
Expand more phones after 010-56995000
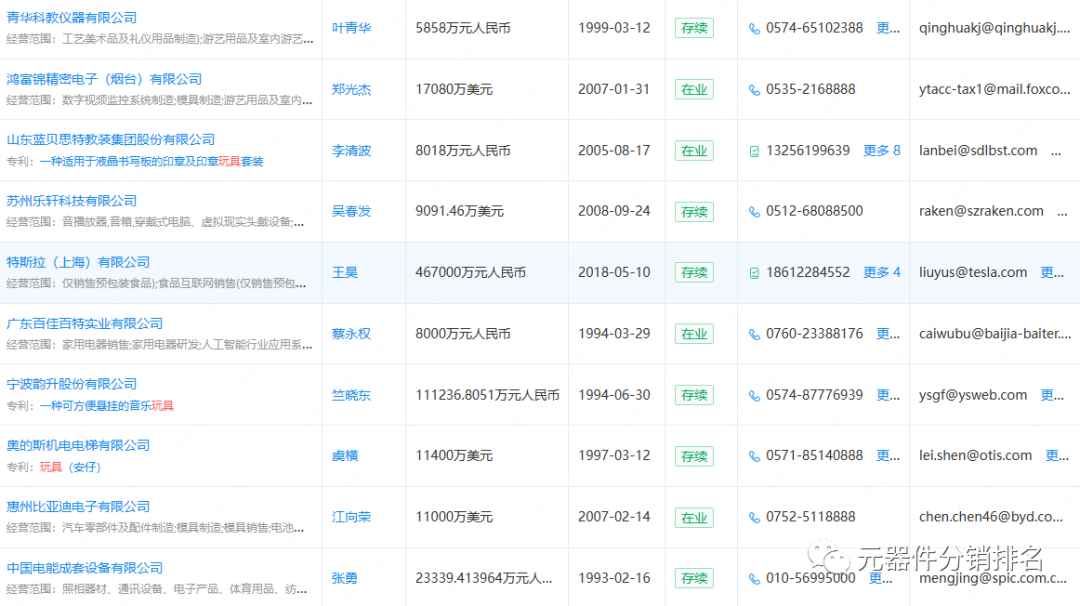[880, 578]
